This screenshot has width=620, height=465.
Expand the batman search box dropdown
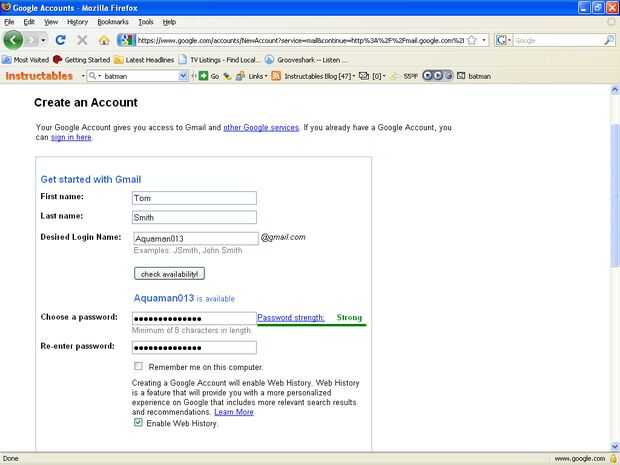pos(183,76)
